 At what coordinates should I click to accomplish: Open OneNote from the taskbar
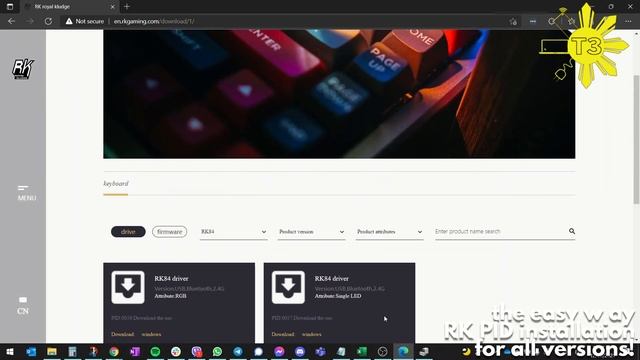(135, 351)
